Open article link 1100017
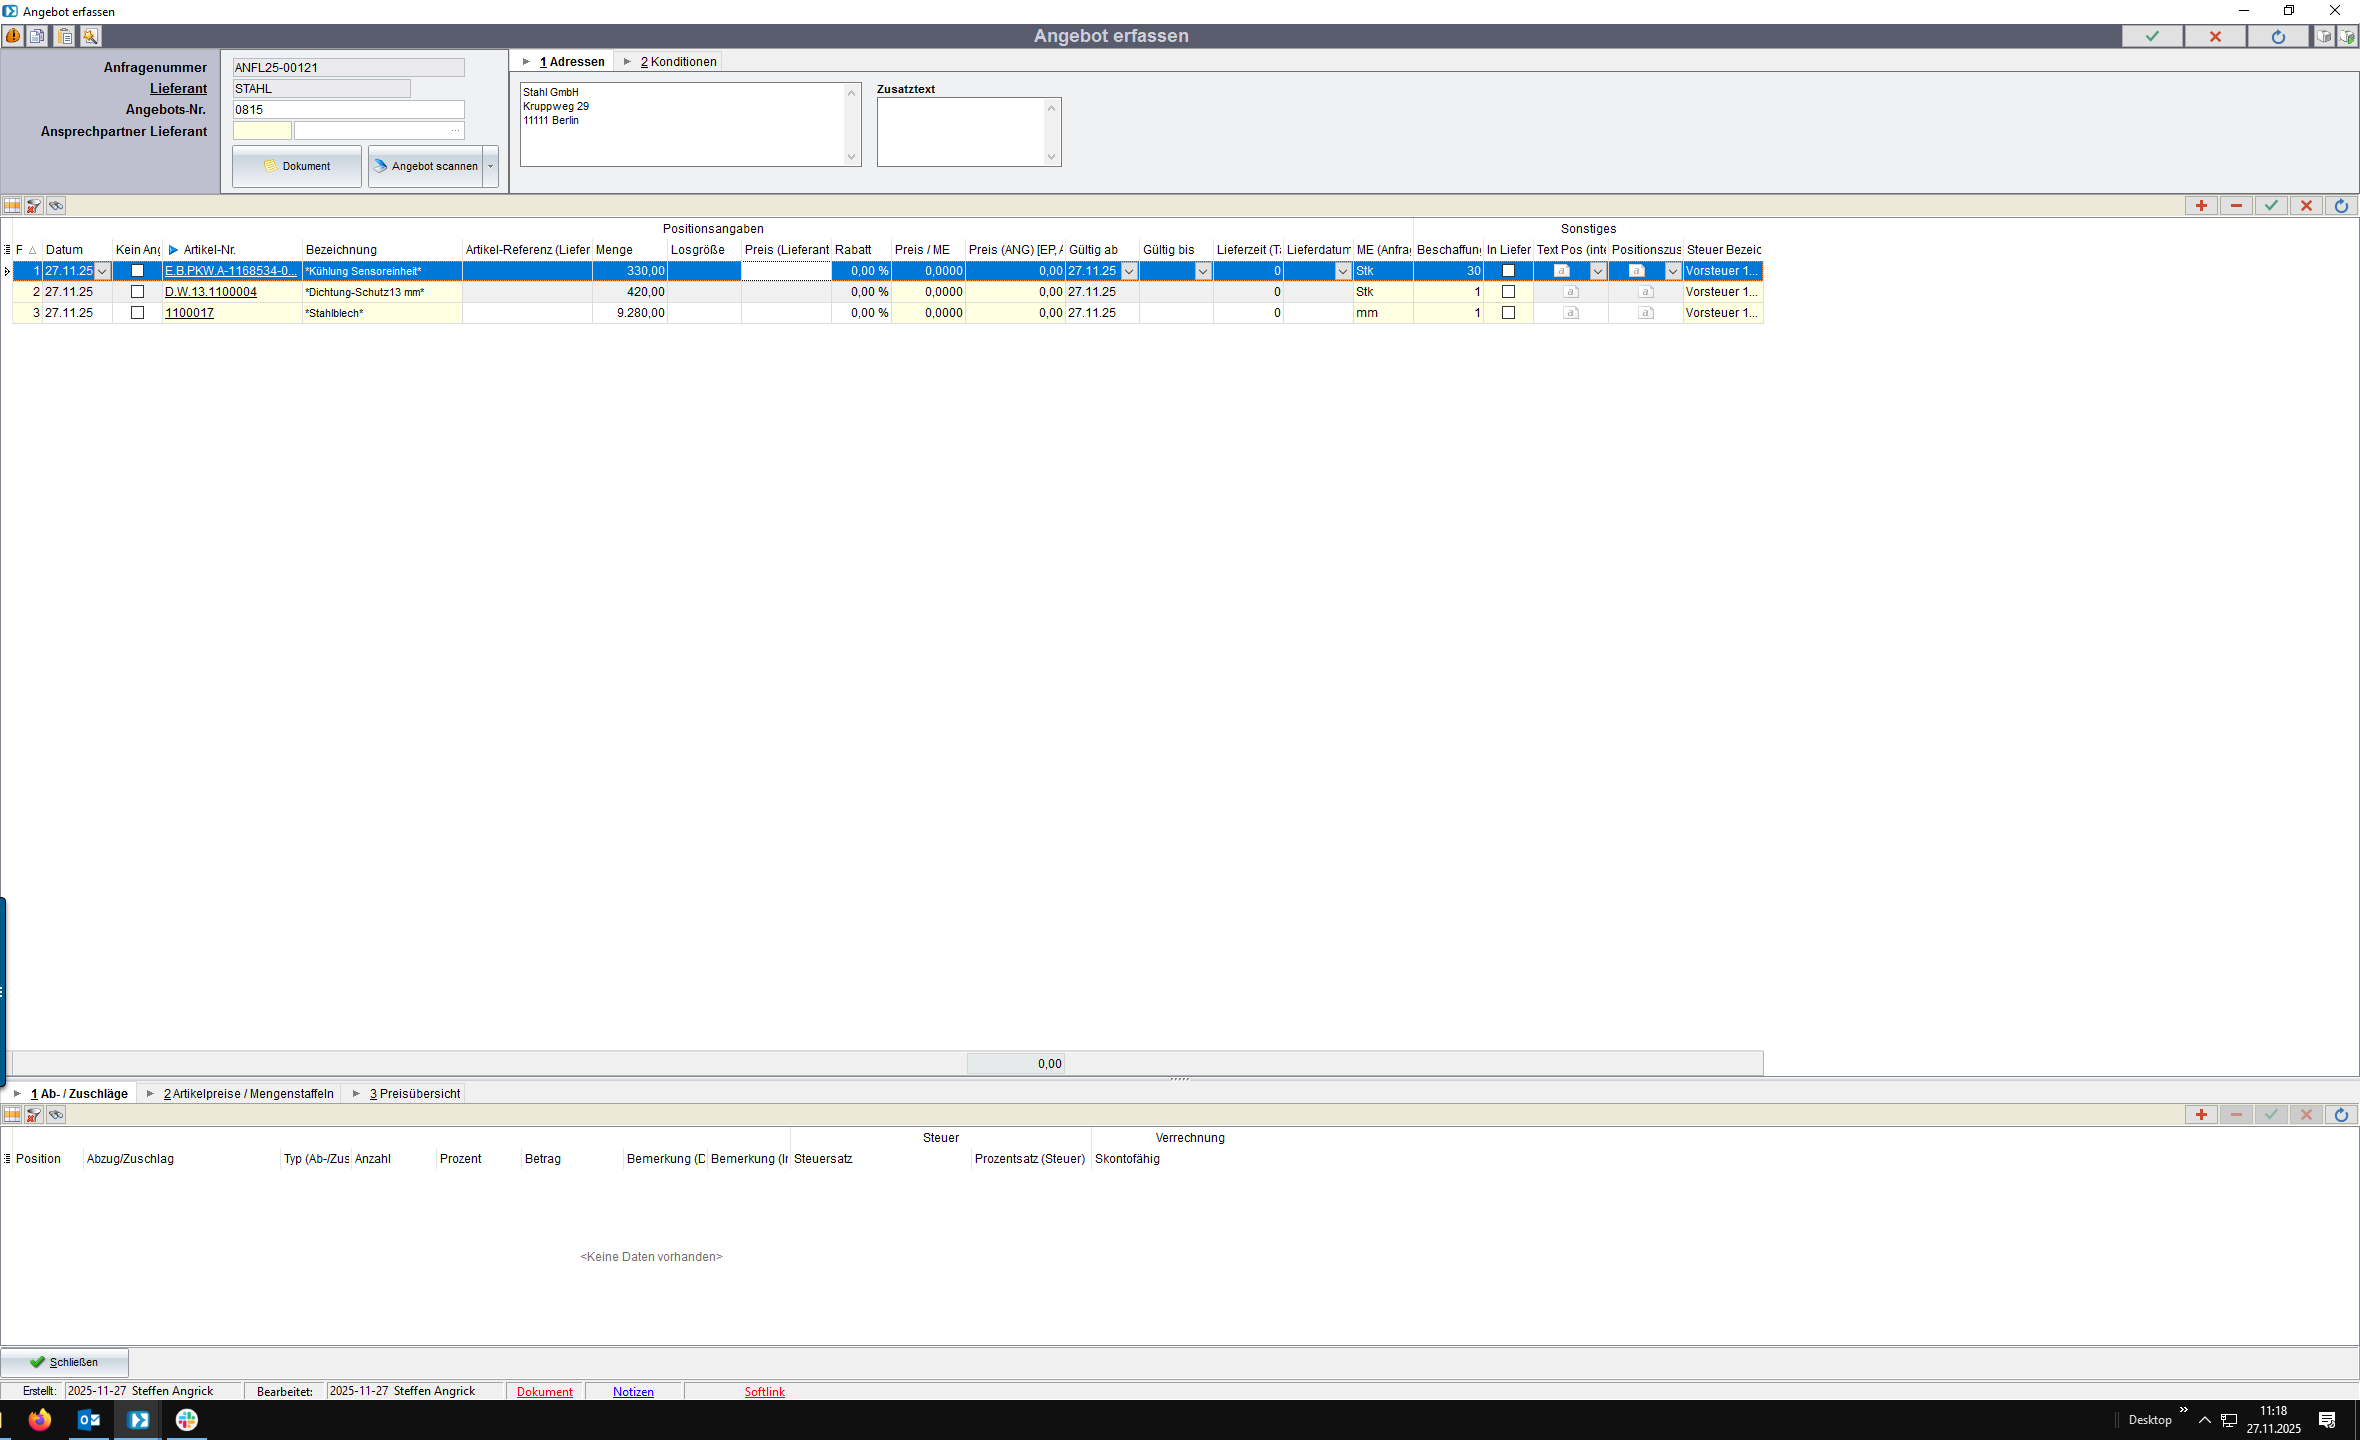Viewport: 2360px width, 1440px height. [x=189, y=313]
